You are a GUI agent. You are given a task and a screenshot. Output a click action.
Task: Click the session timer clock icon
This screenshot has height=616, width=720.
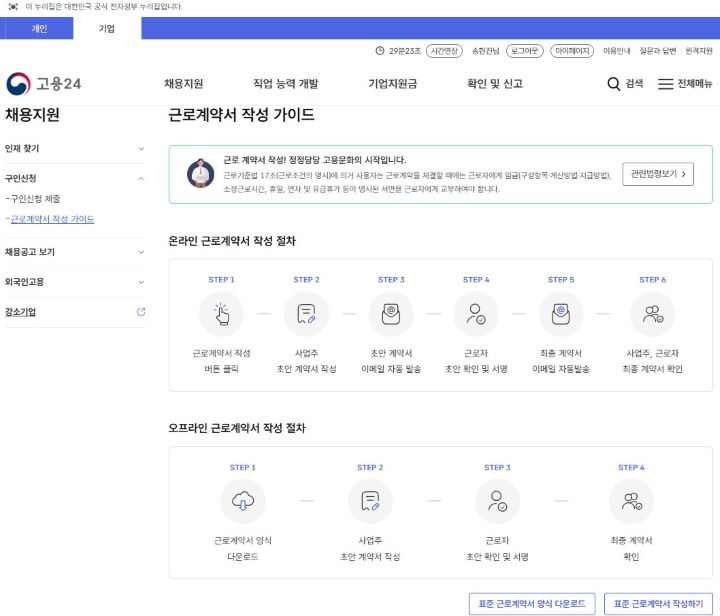[380, 51]
